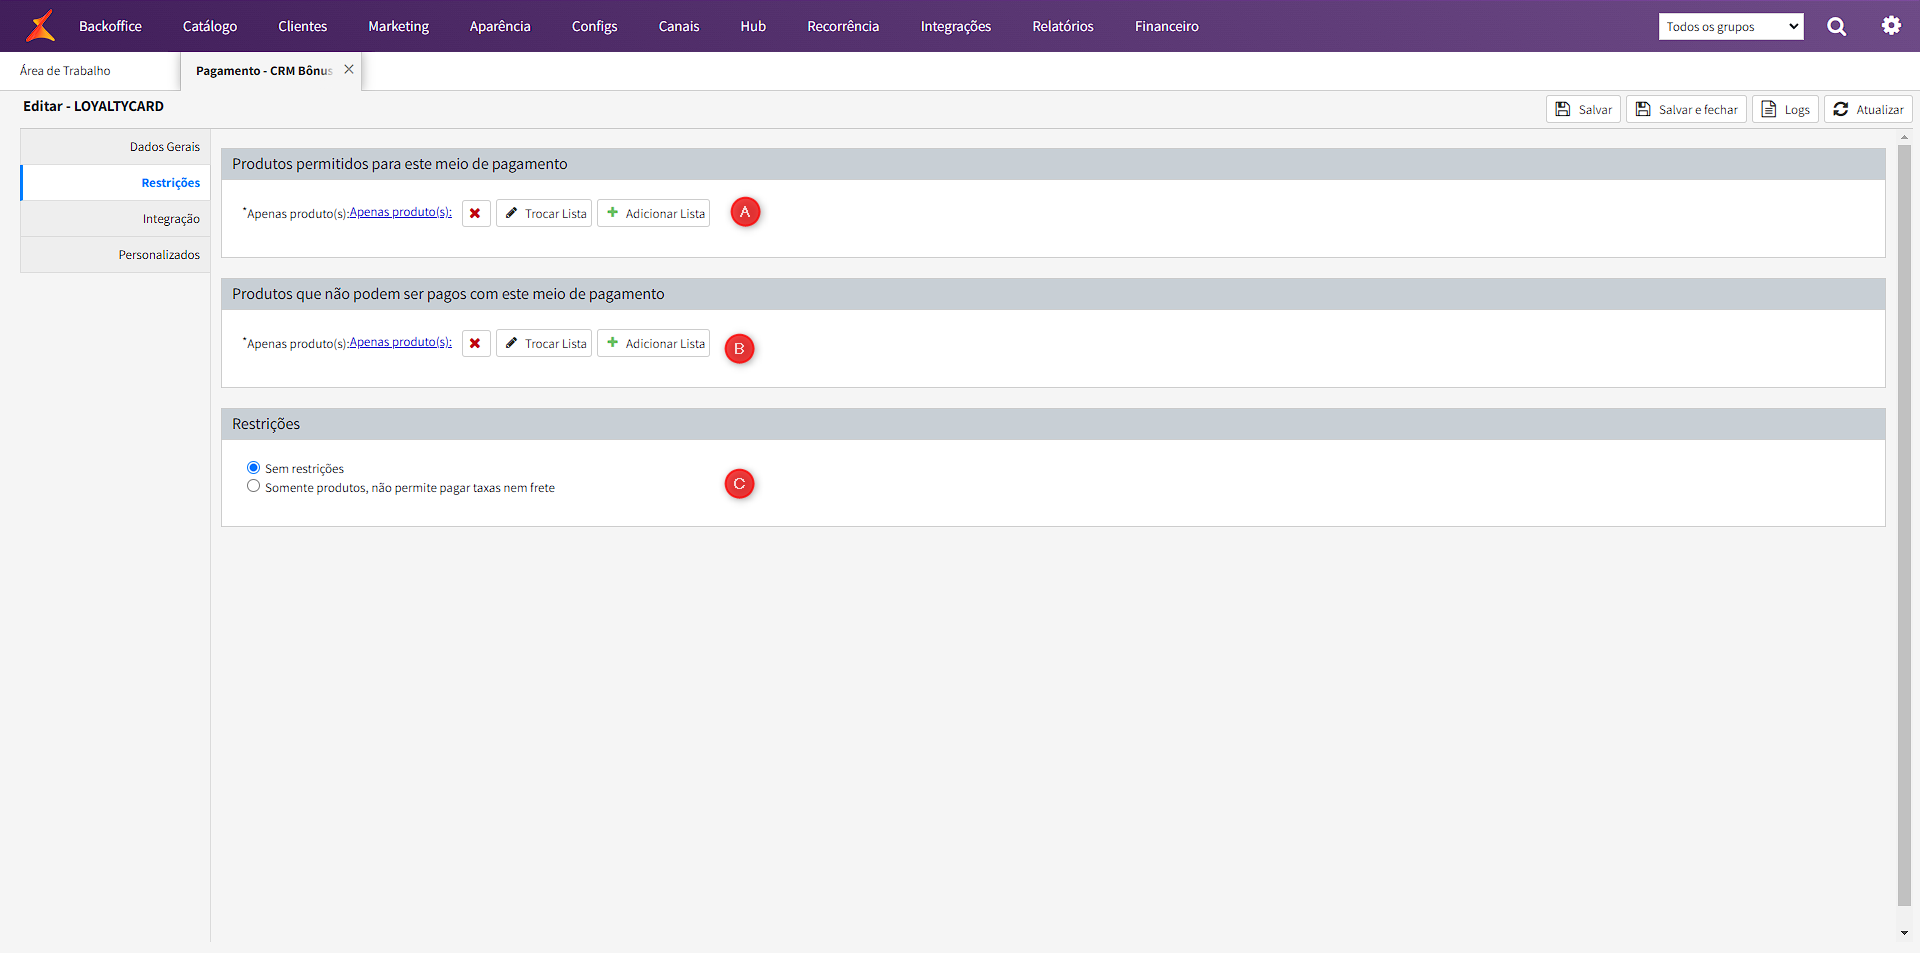Close the Pagamento - CRM Bônus tab
Screen dimensions: 1920x953
click(349, 70)
